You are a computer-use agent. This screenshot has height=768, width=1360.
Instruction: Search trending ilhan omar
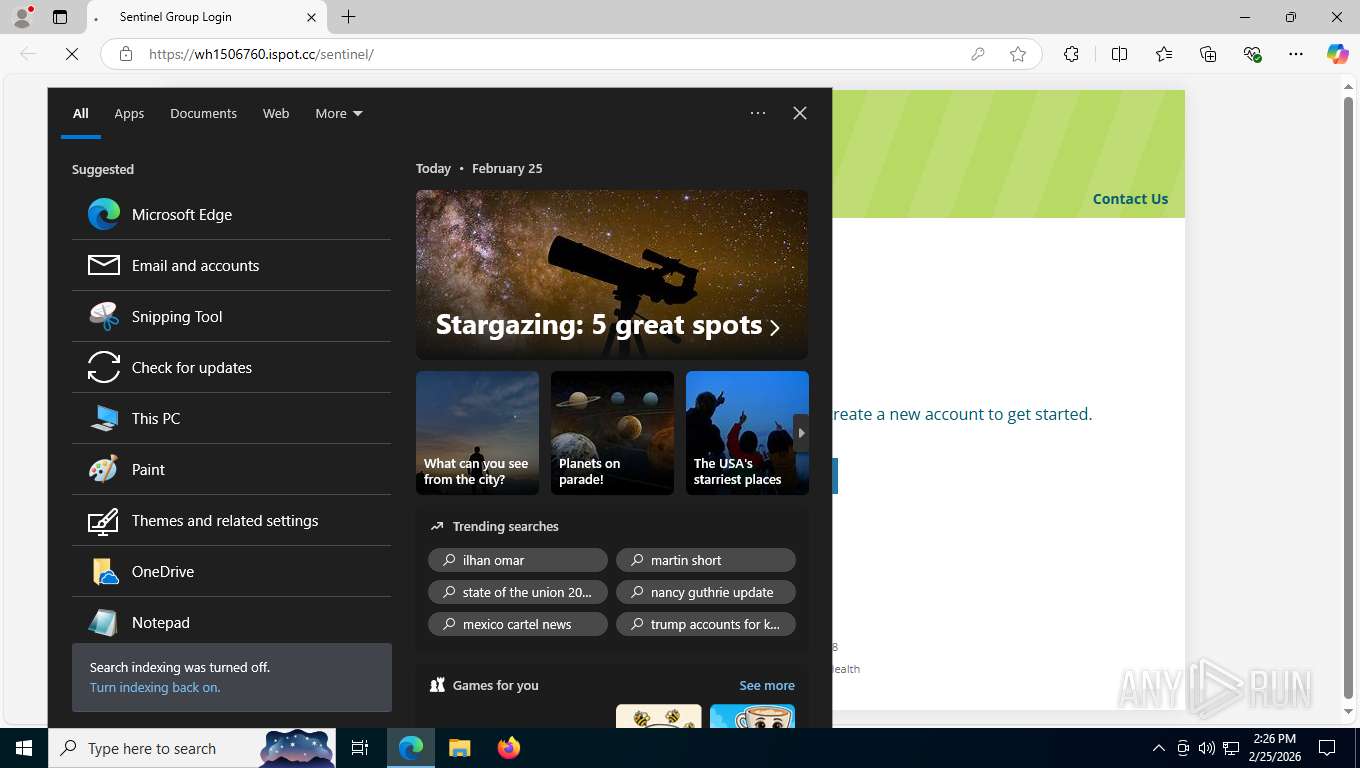(x=518, y=560)
